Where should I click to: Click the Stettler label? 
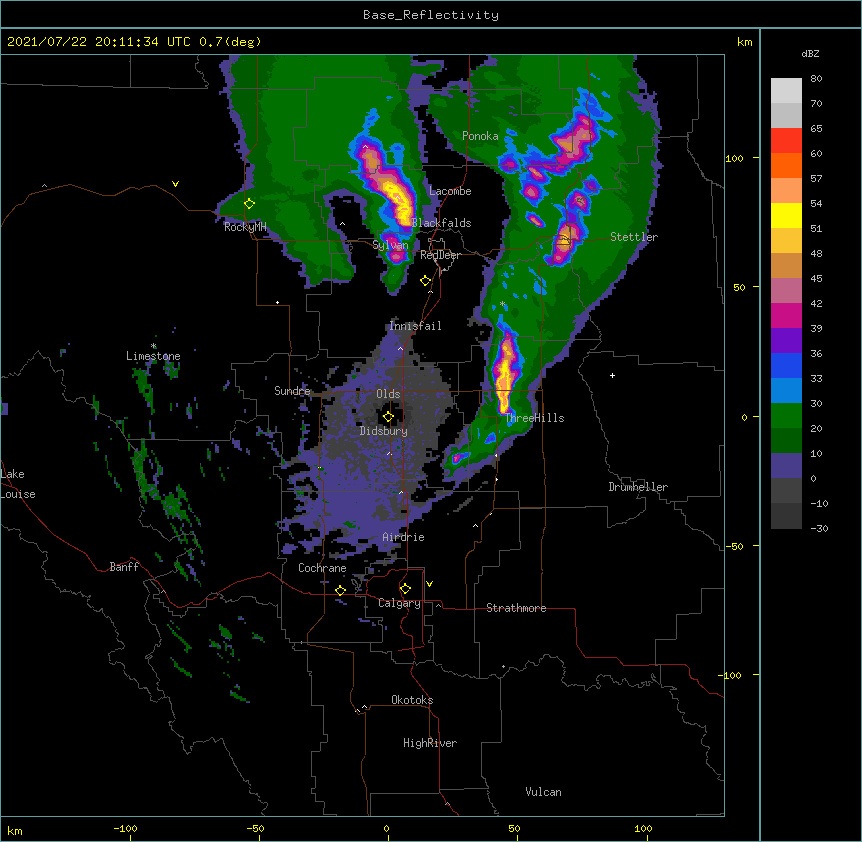[634, 237]
